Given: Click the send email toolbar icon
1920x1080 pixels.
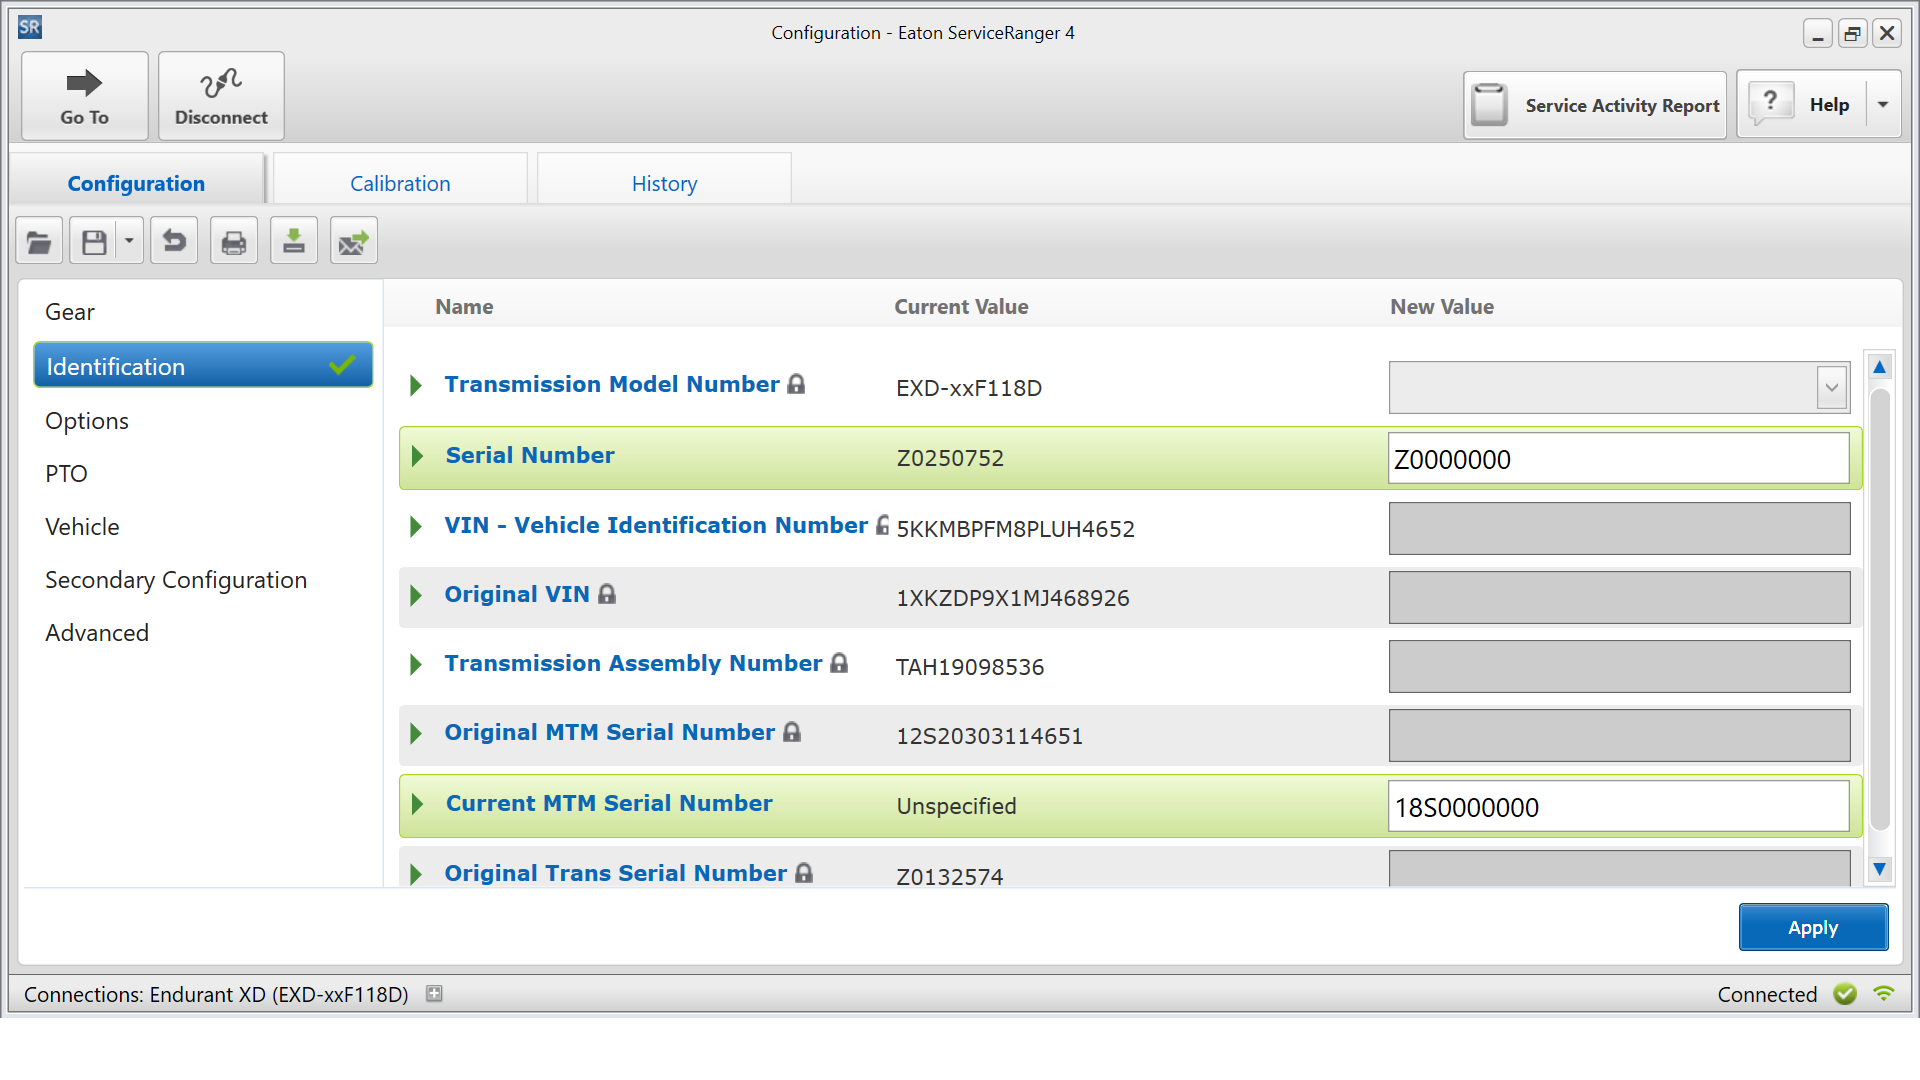Looking at the screenshot, I should pyautogui.click(x=354, y=242).
